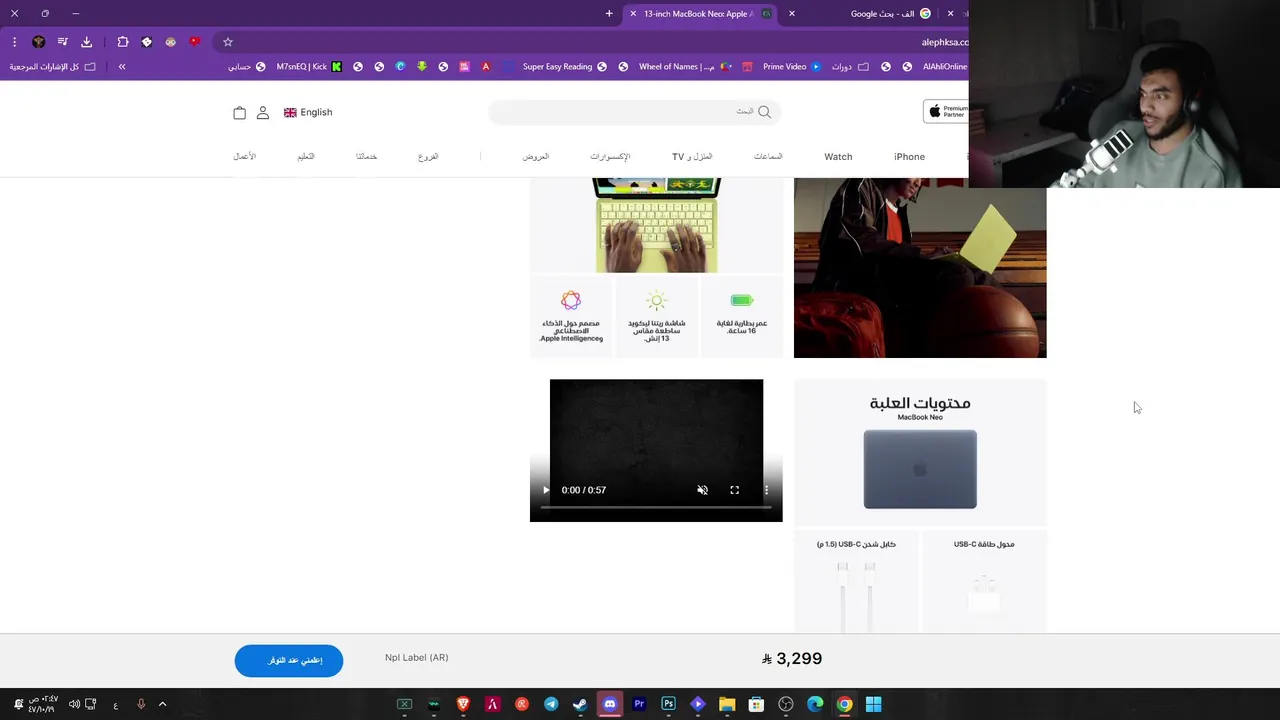Open the الأعمال menu item

(x=245, y=157)
